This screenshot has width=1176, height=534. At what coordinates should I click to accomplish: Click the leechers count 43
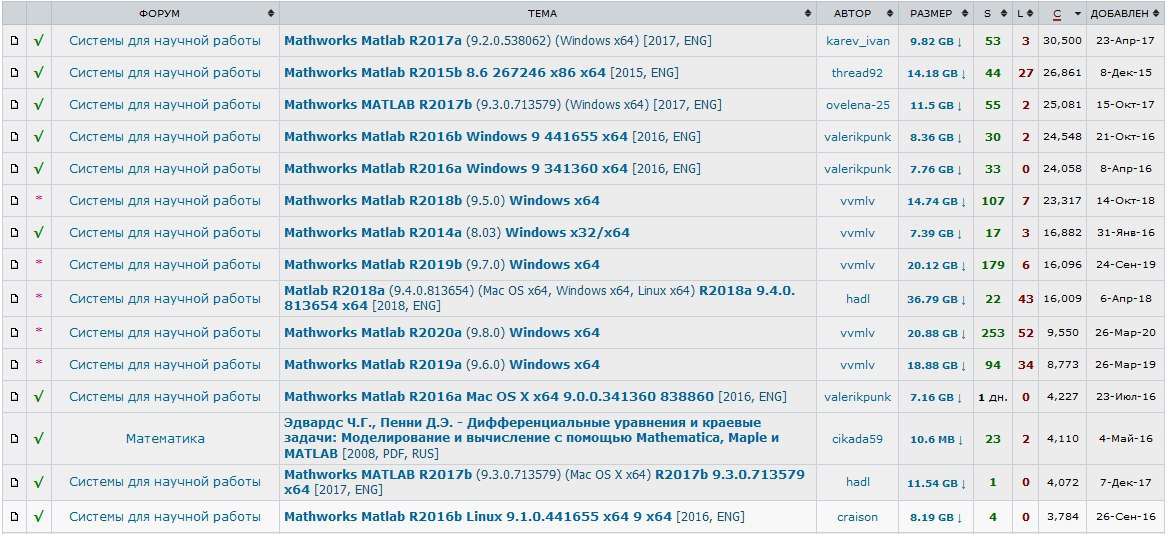(x=1025, y=299)
